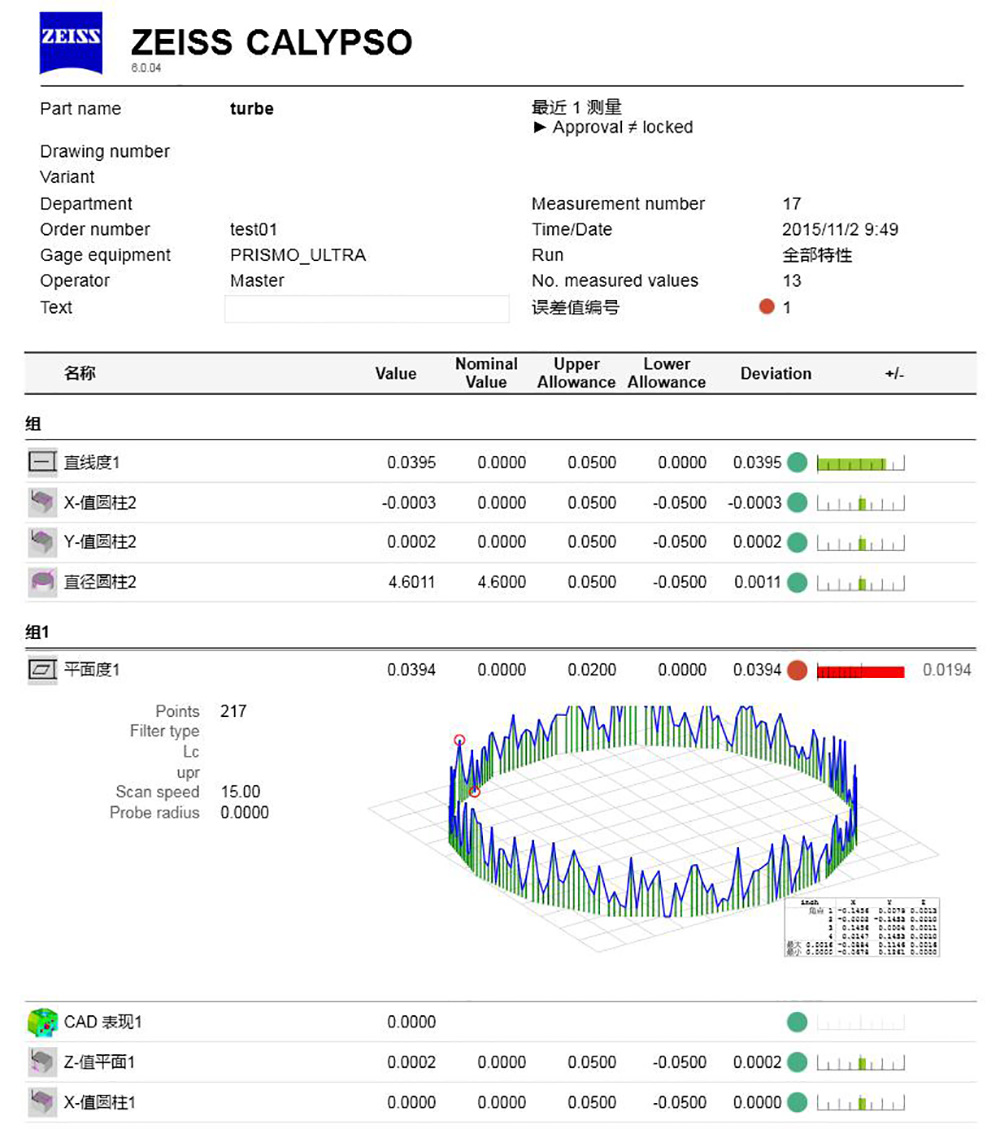Click the green status dot for Z-值平面1
The height and width of the screenshot is (1129, 1000).
coord(797,1062)
